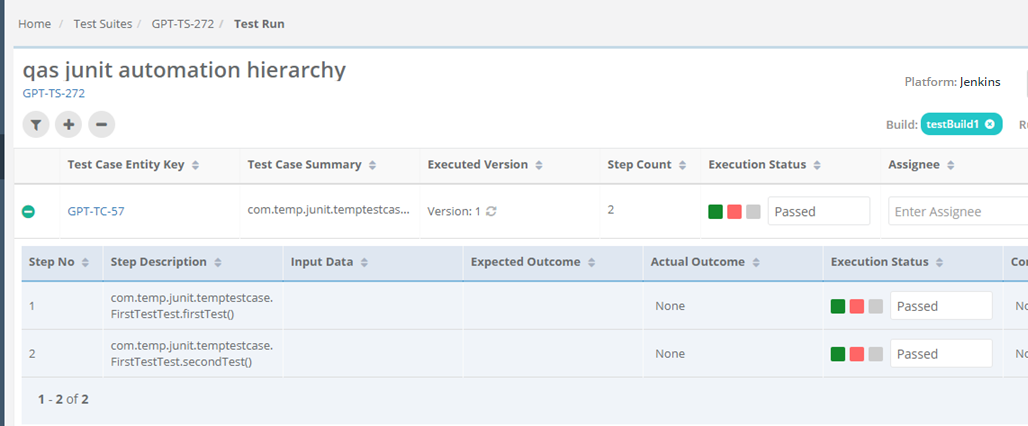Sort by Actual Outcome column
The height and width of the screenshot is (426, 1028).
[x=755, y=262]
